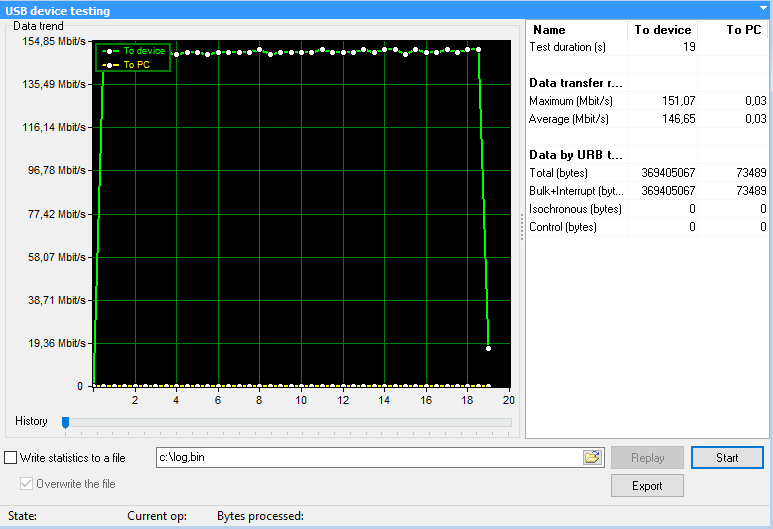Image resolution: width=773 pixels, height=529 pixels.
Task: Click the Name column header
Action: click(x=549, y=30)
